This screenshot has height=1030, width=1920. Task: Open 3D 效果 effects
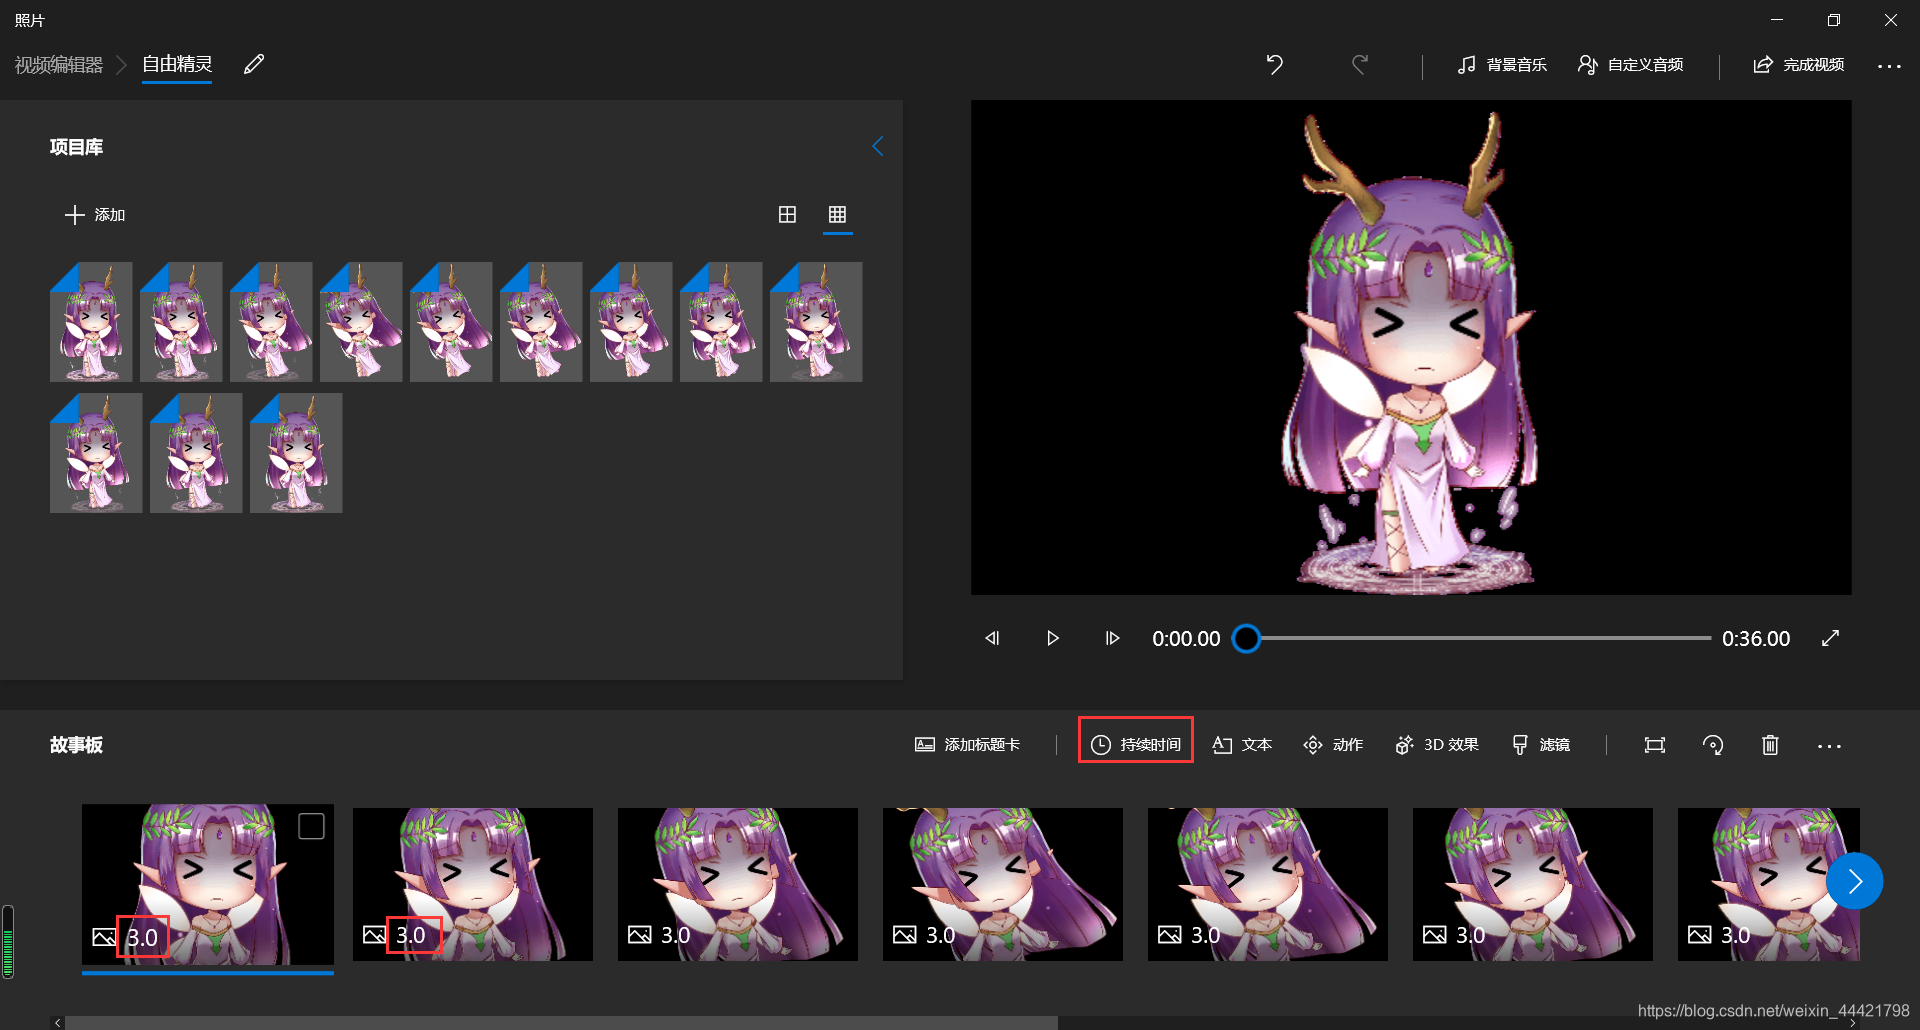click(1437, 745)
